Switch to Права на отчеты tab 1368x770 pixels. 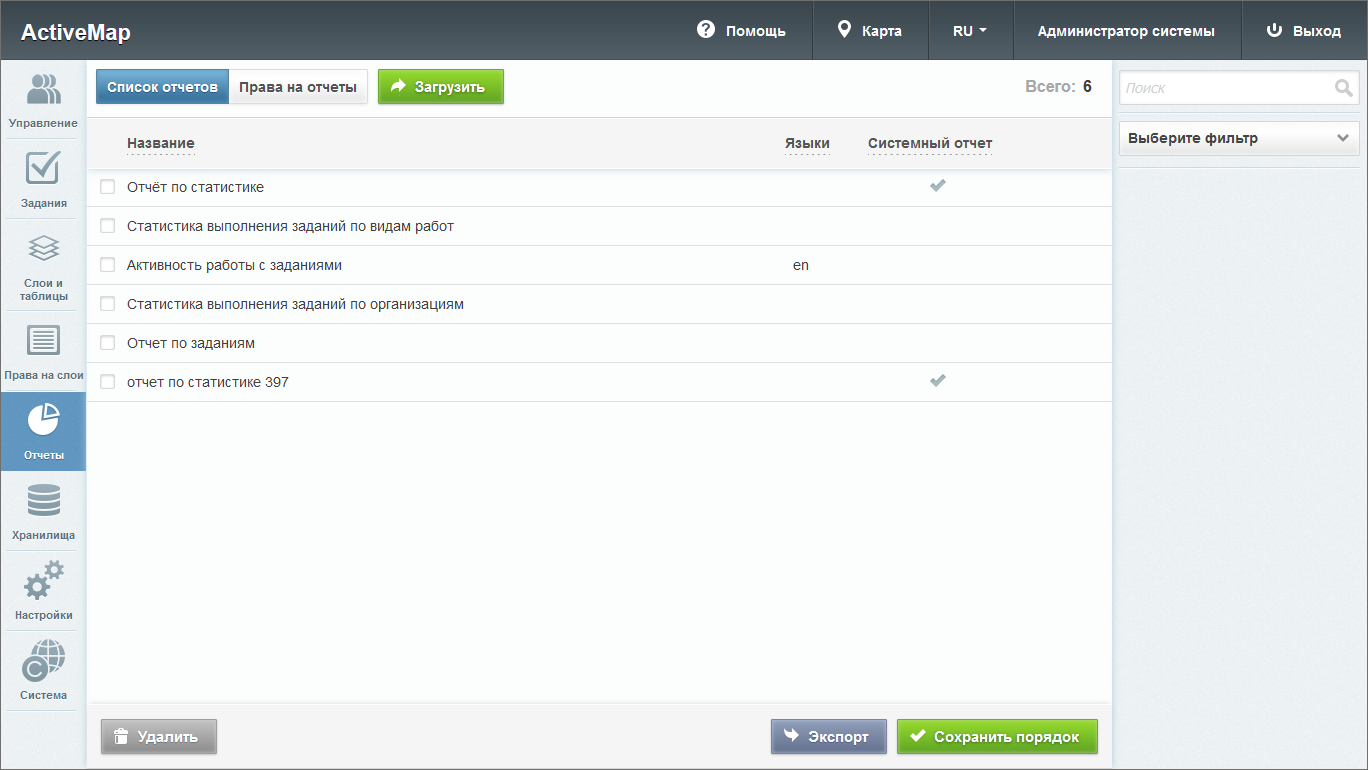[298, 87]
